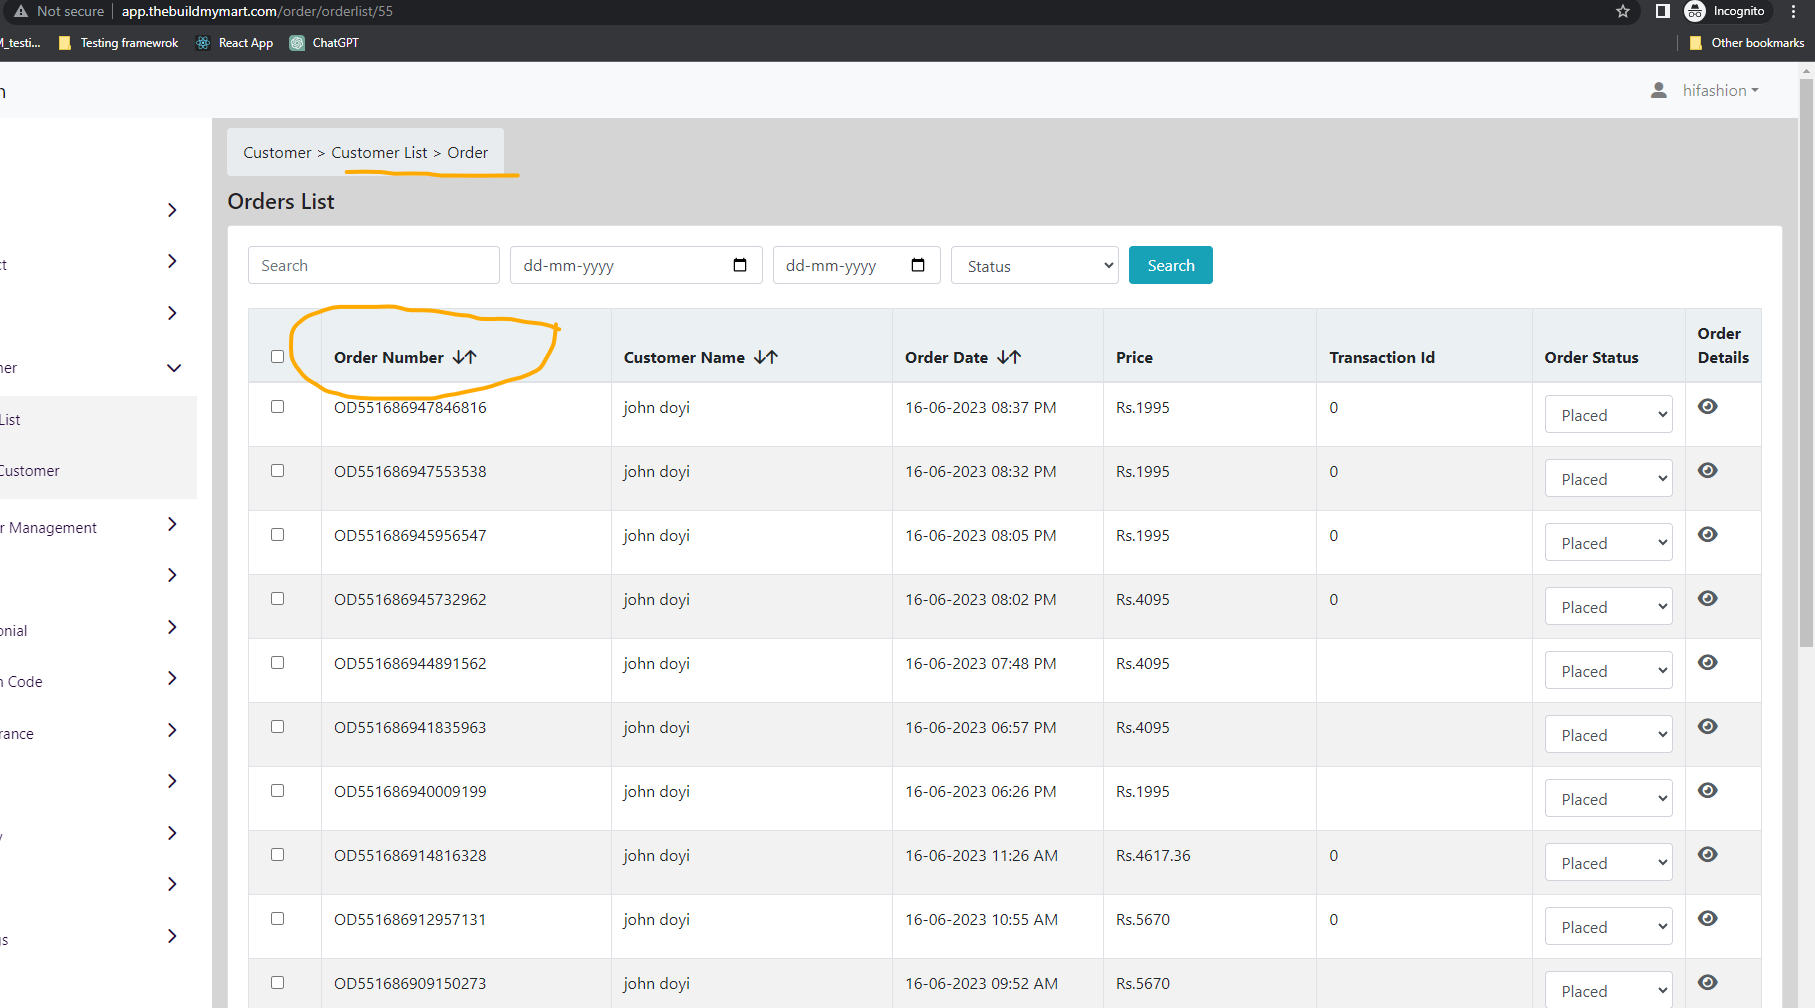This screenshot has width=1815, height=1008.
Task: Select checkbox for order OD551686909150273
Action: (278, 983)
